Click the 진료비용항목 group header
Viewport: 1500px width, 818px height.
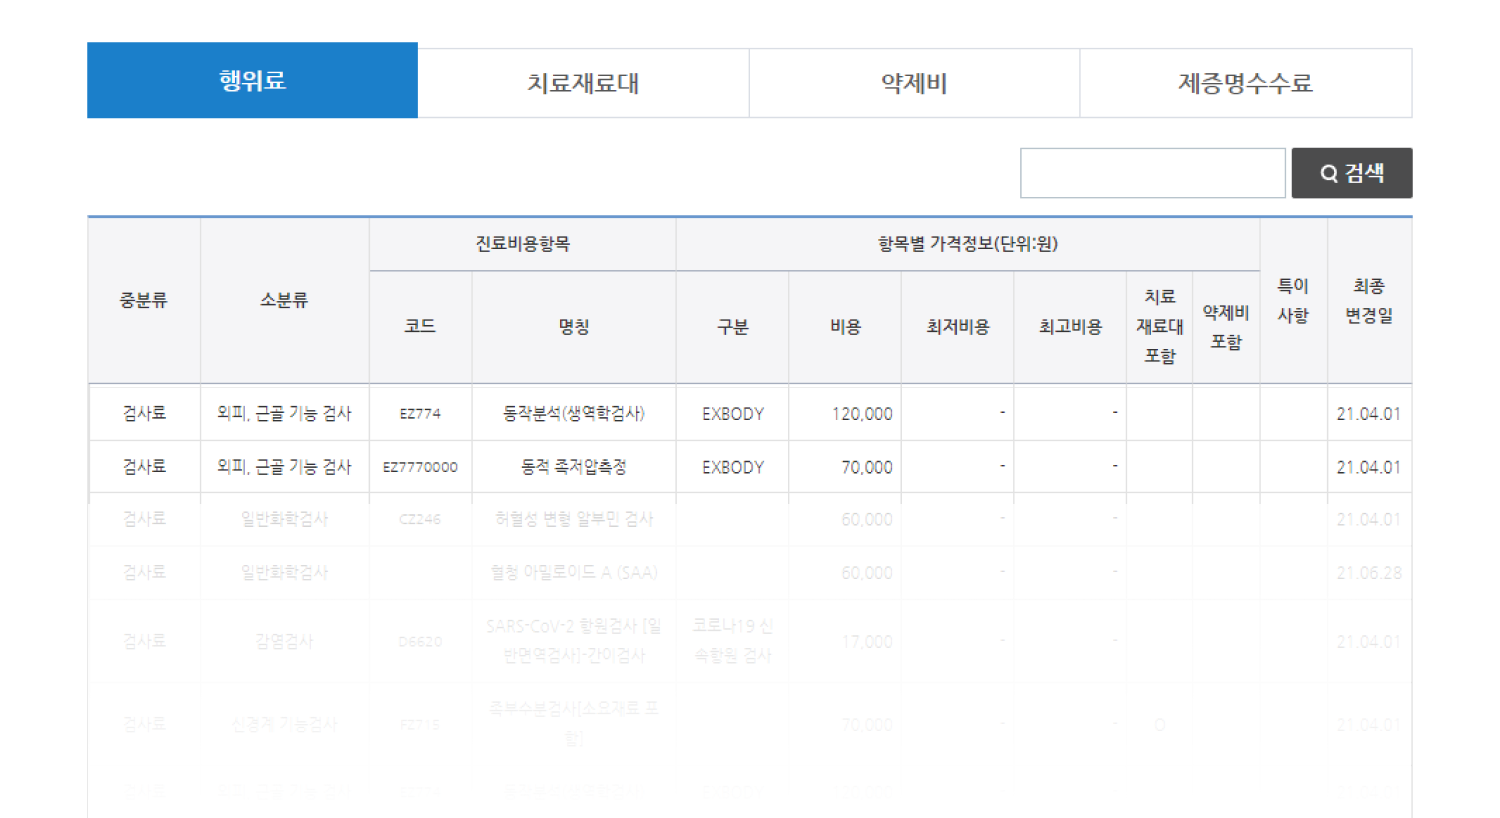pyautogui.click(x=523, y=244)
